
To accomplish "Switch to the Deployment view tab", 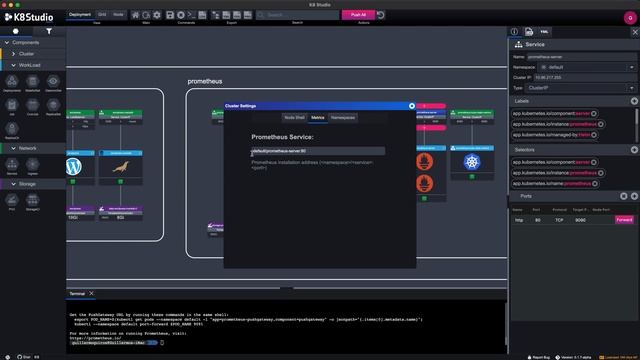I will coord(80,15).
